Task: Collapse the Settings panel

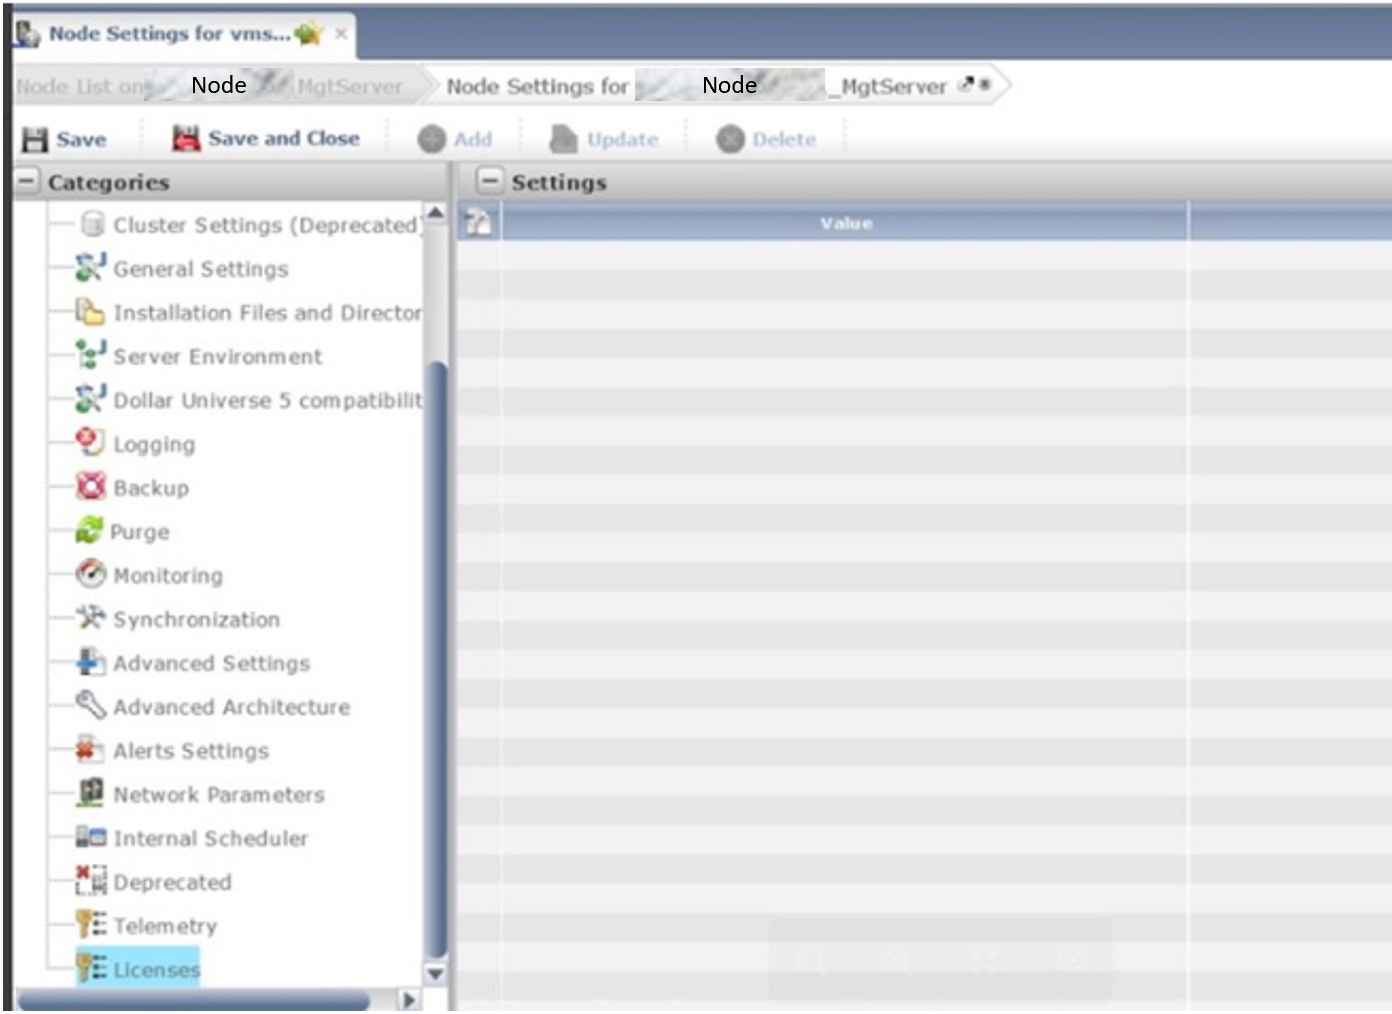Action: (489, 182)
